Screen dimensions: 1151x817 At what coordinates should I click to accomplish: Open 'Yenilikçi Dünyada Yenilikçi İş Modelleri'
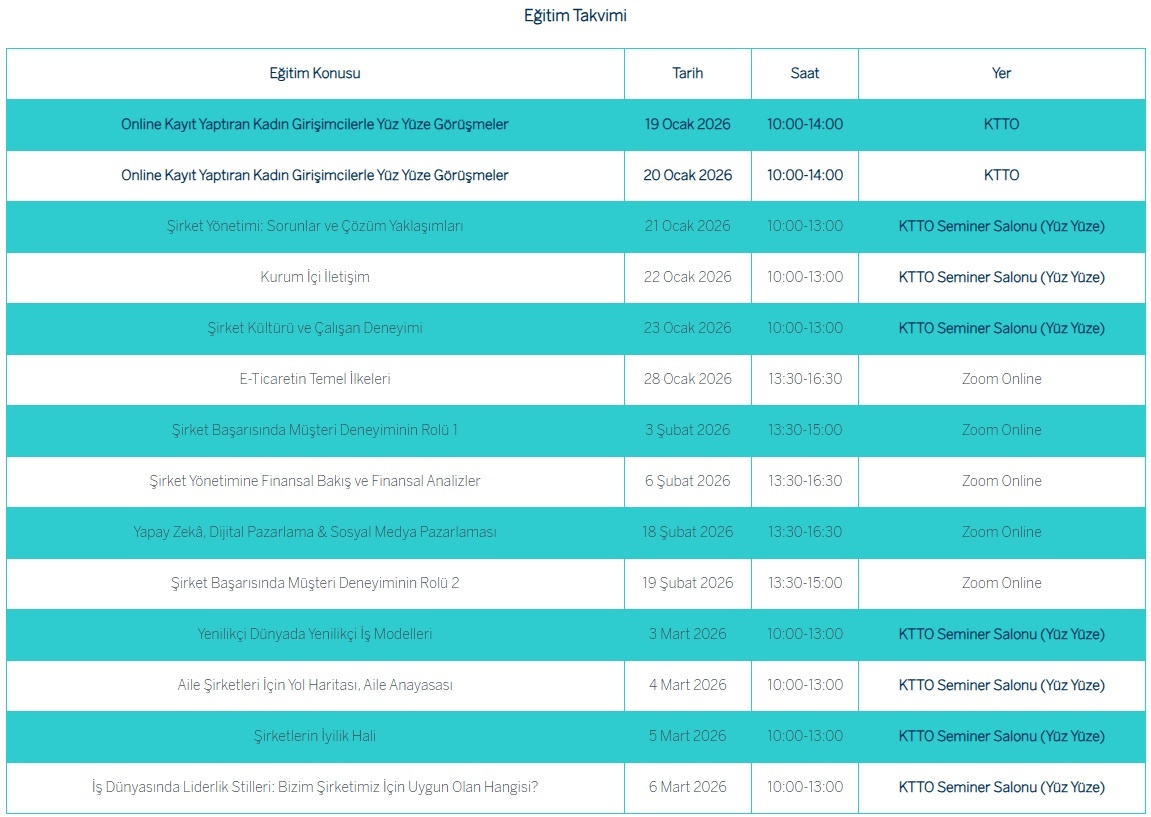pyautogui.click(x=315, y=634)
